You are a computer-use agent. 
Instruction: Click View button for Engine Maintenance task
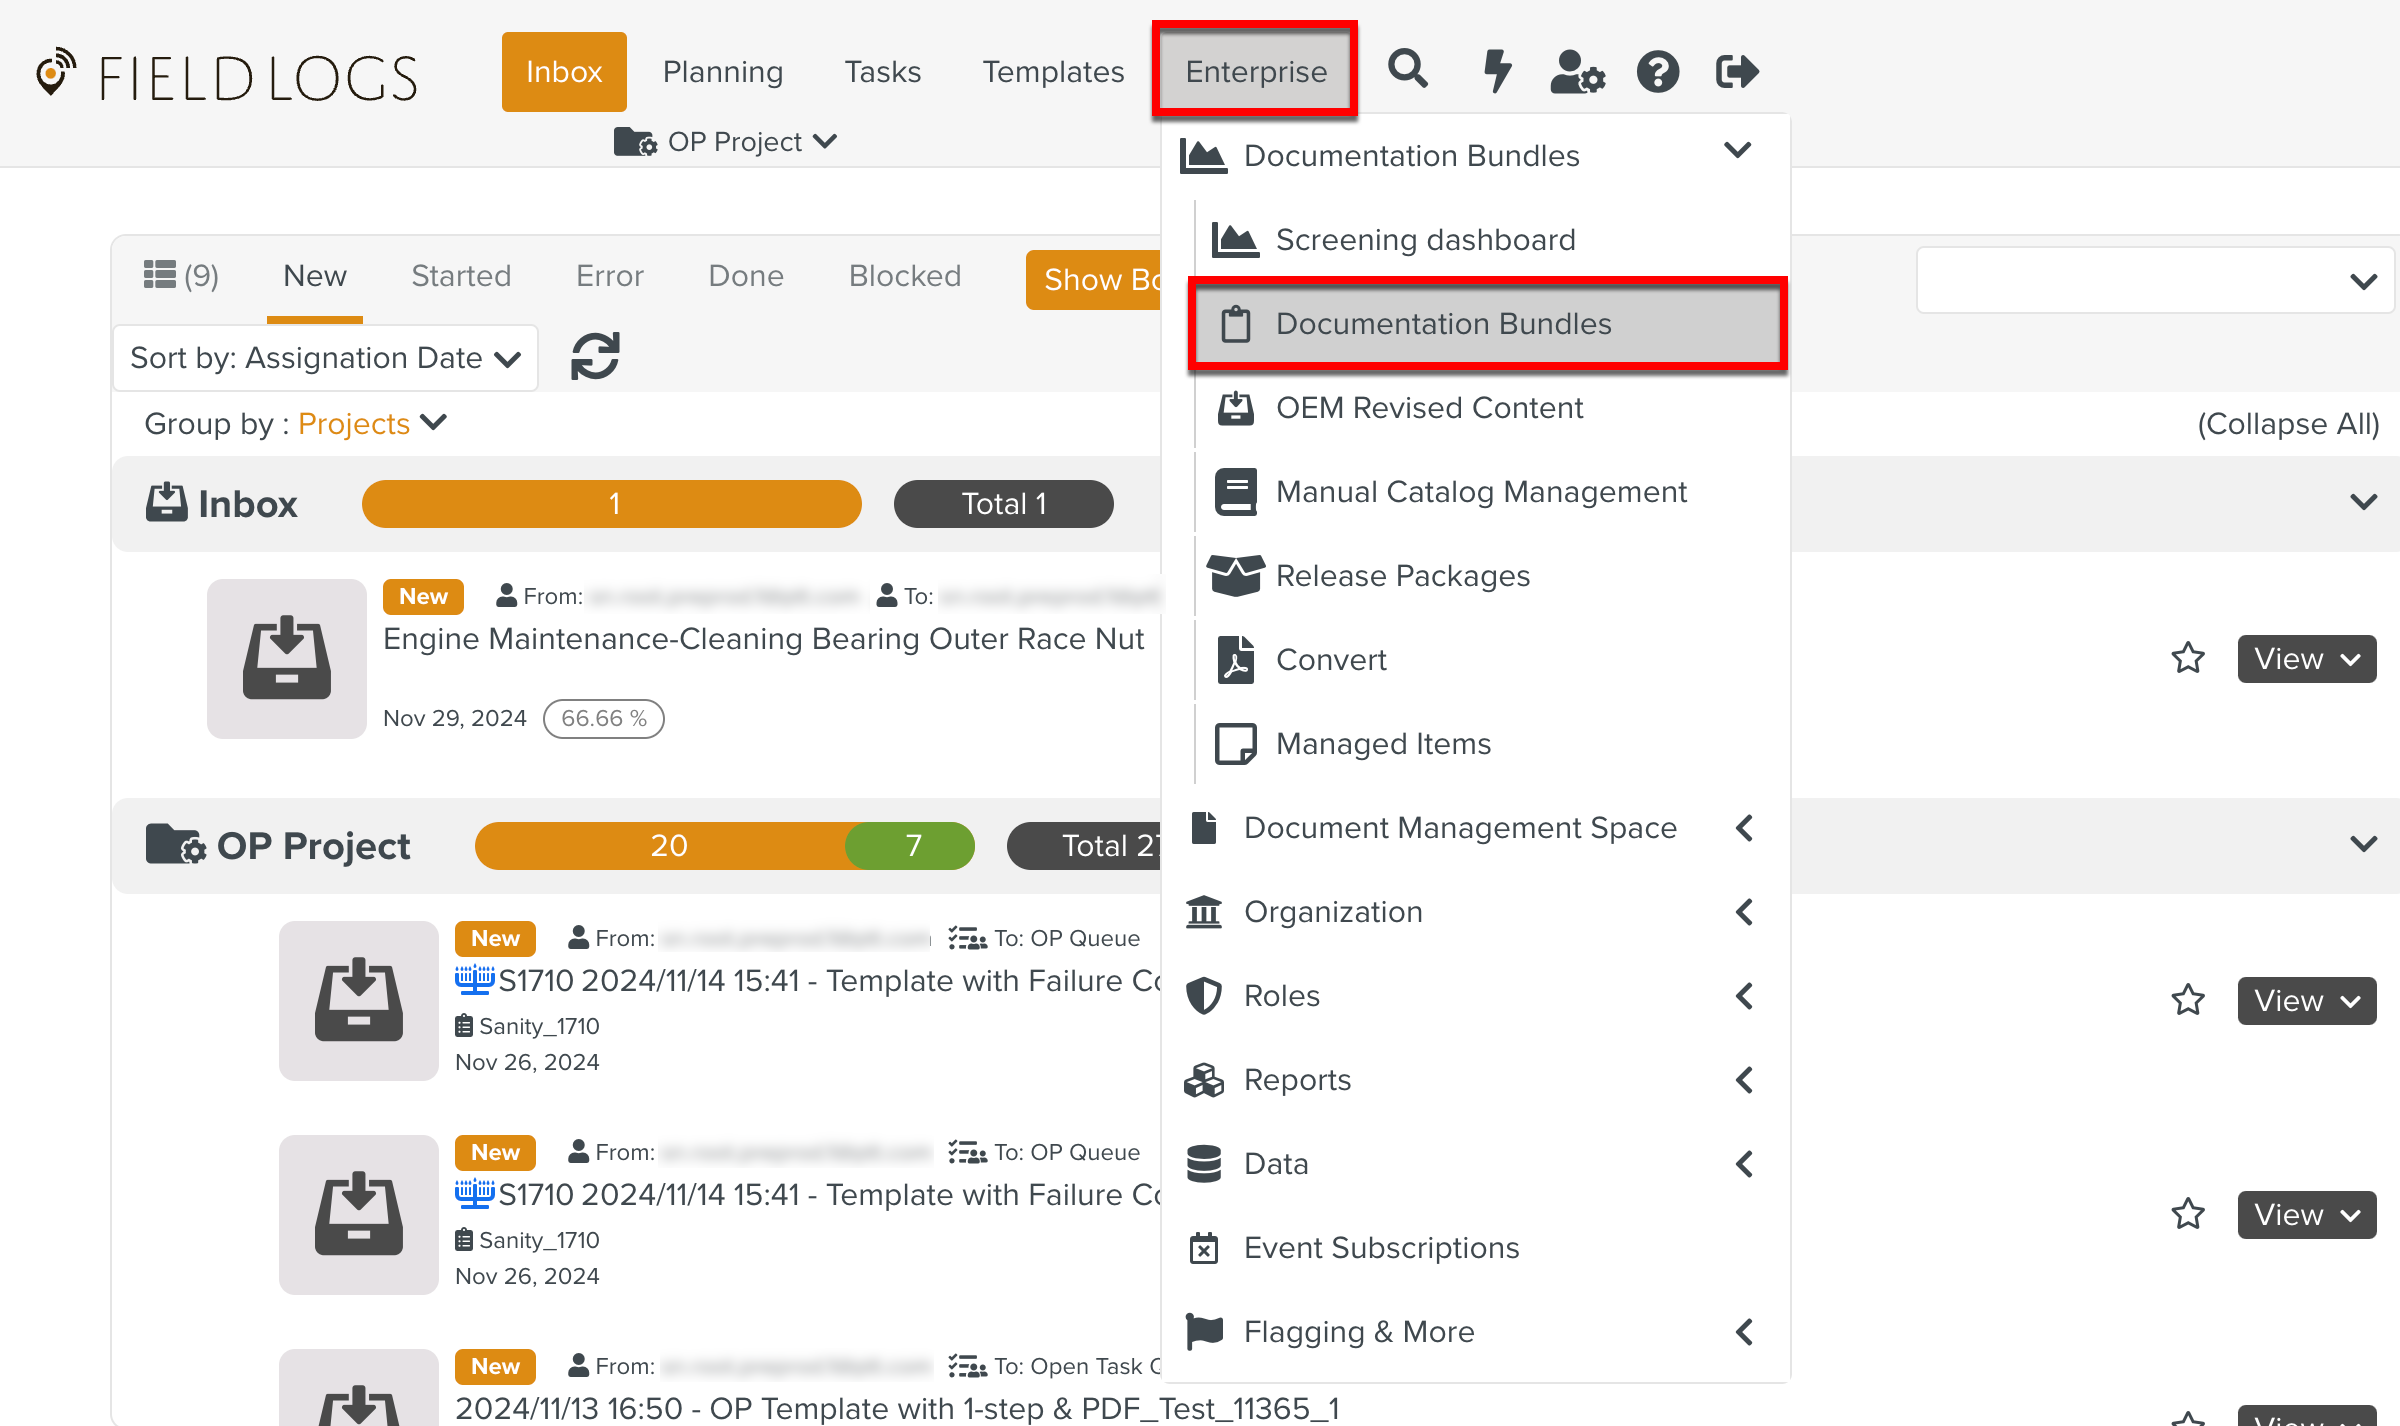[2306, 659]
